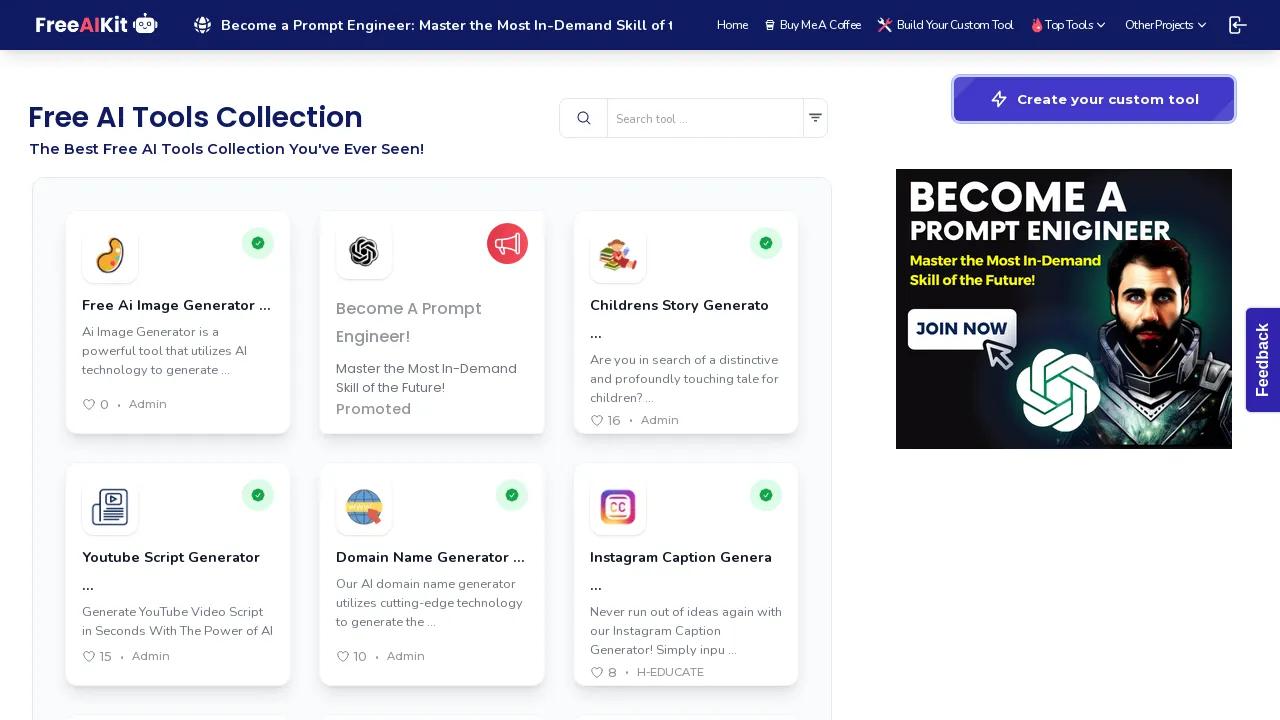Like the Youtube Script Generator tool
The image size is (1280, 720).
89,657
